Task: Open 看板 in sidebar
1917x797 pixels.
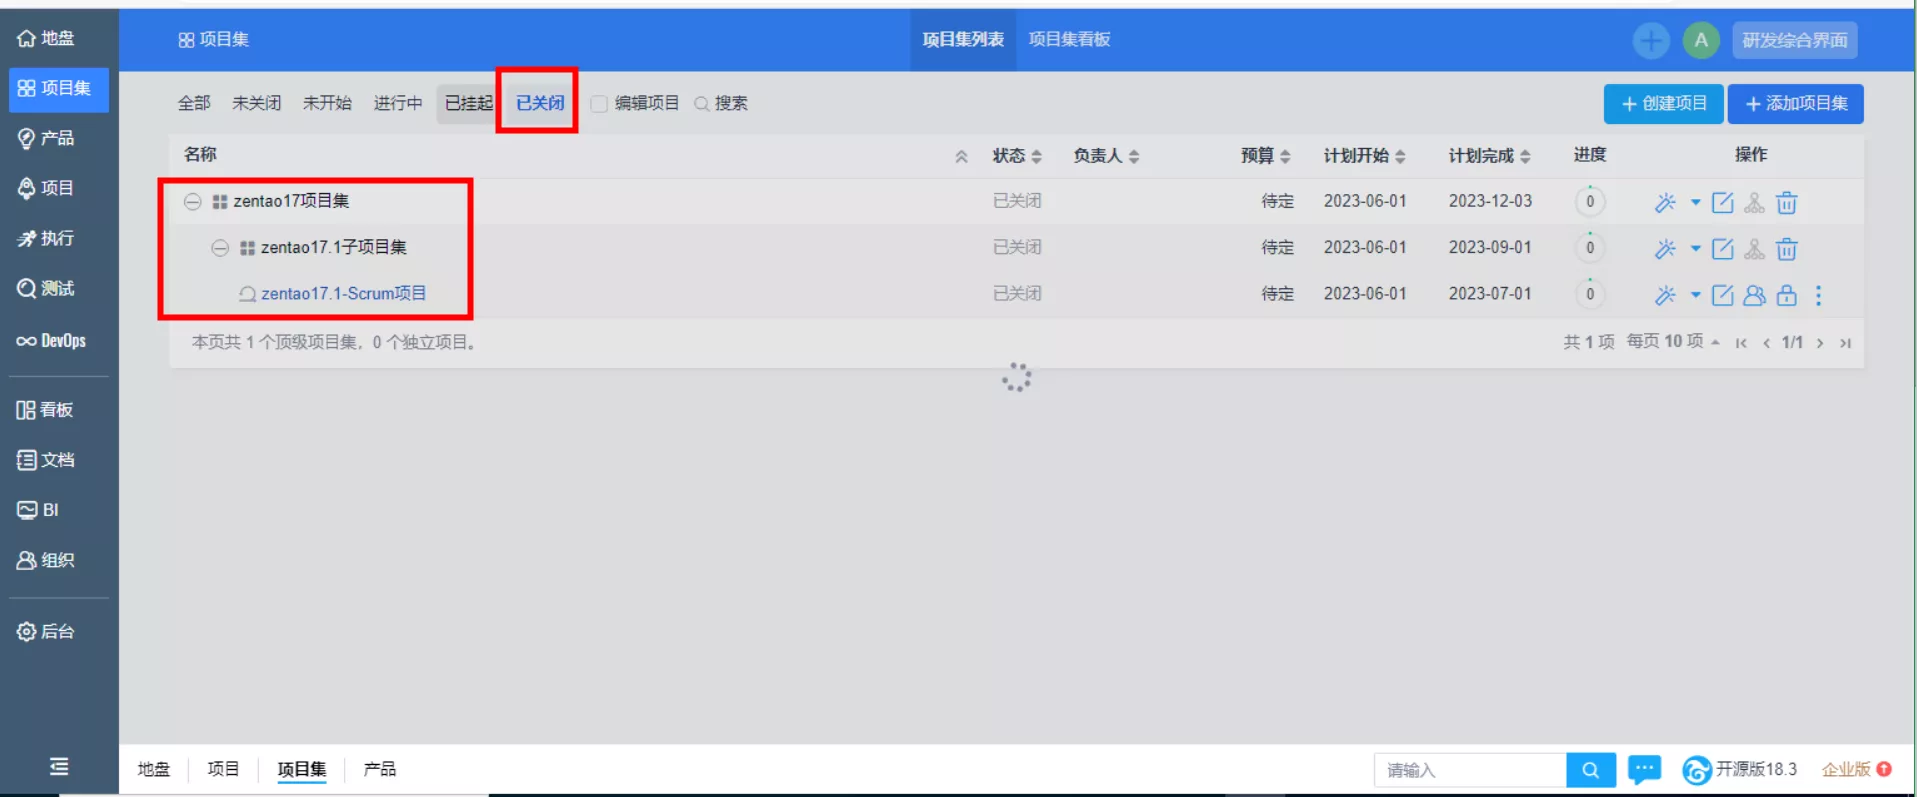Action: tap(45, 409)
